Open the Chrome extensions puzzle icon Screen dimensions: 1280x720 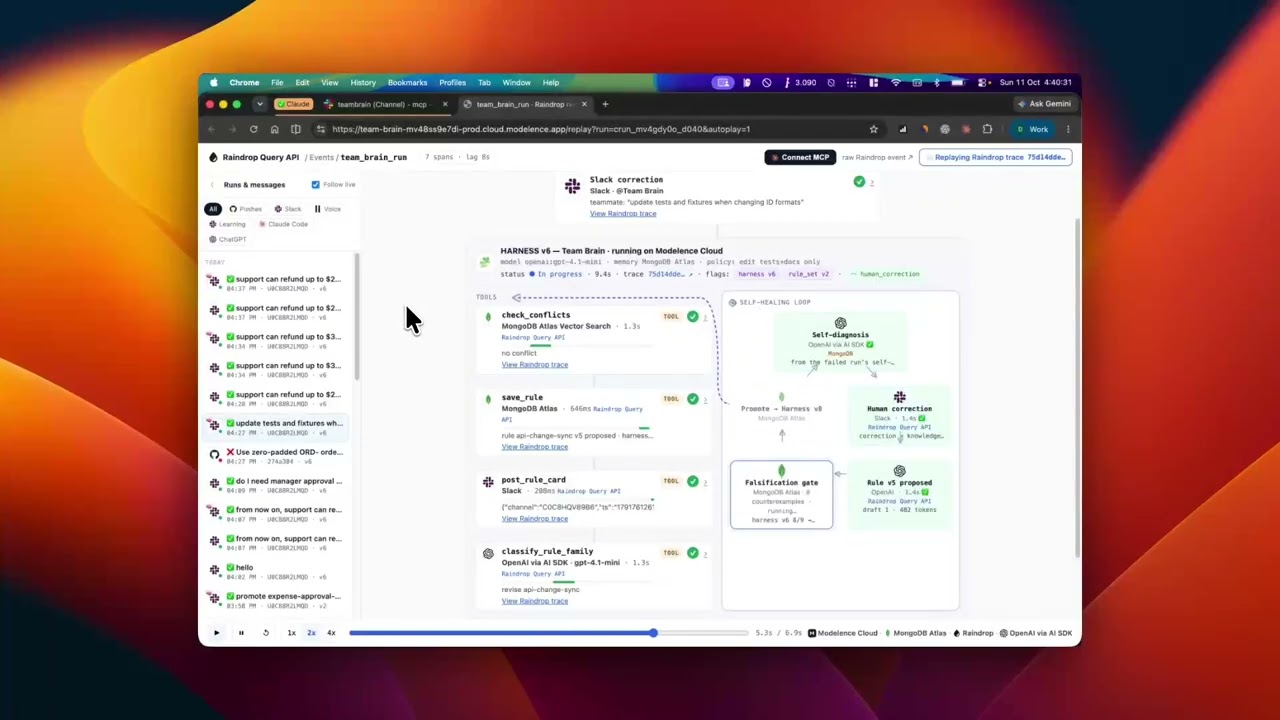(987, 129)
